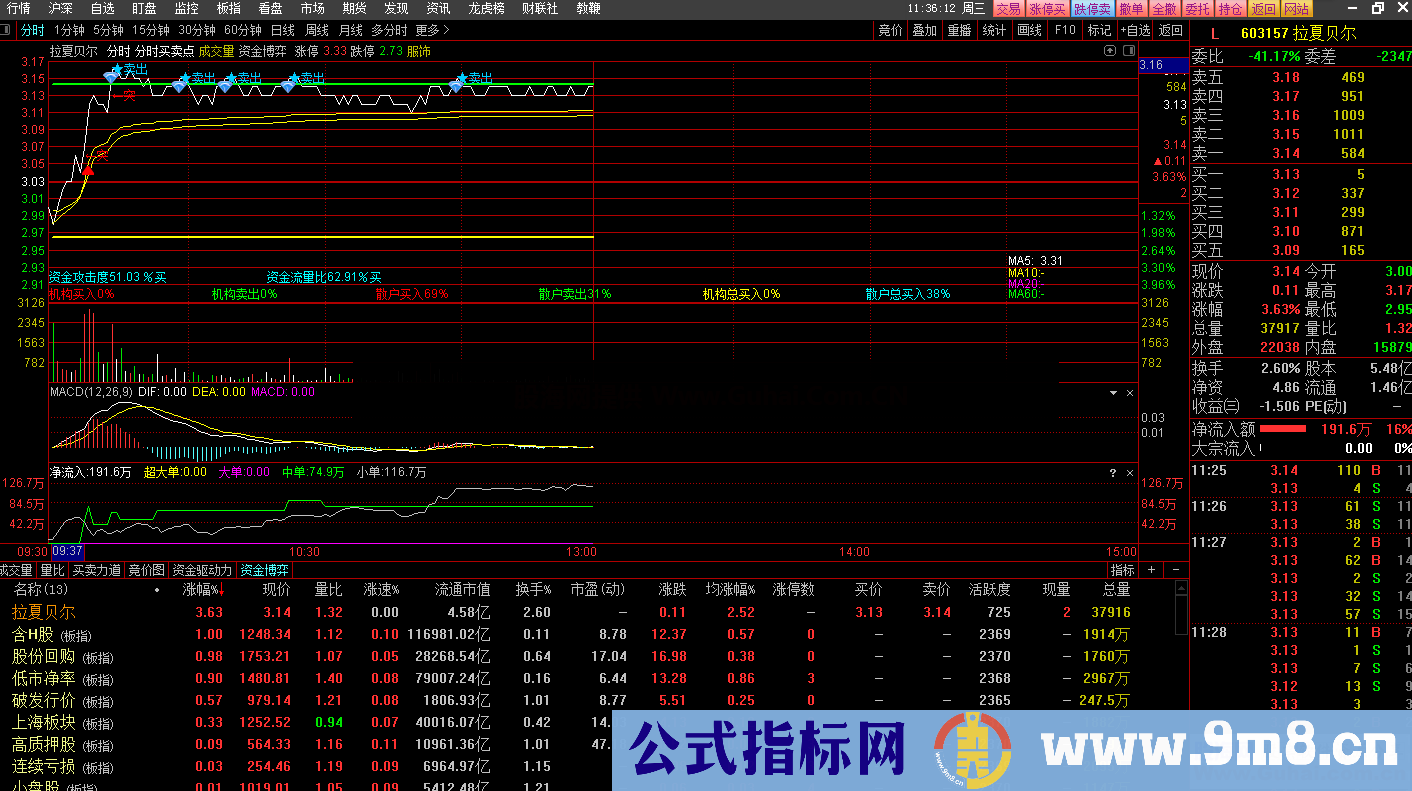Start the 重播 replay function

coord(958,29)
